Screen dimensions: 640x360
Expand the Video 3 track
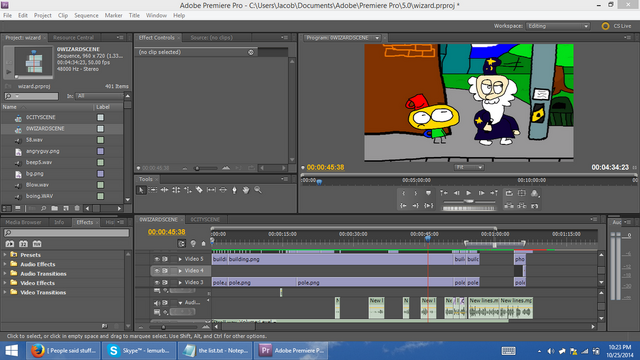[x=180, y=282]
